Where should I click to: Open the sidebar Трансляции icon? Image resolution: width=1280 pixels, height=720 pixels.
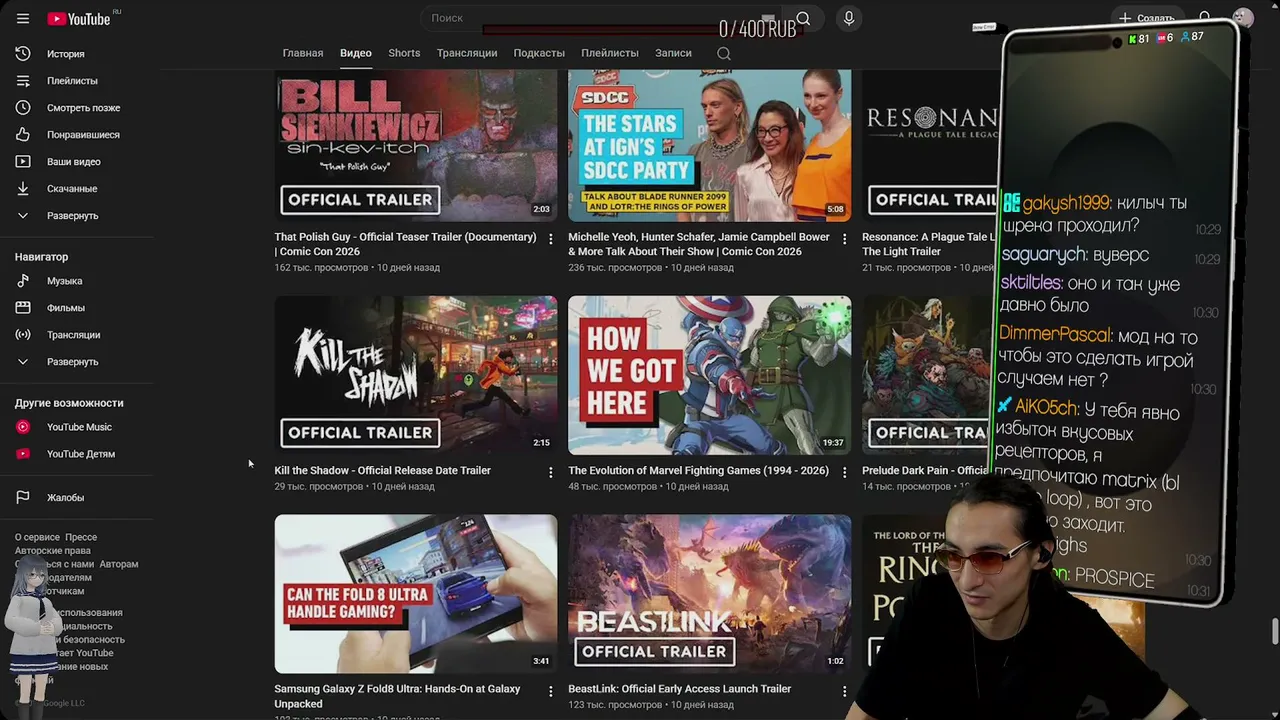pos(23,335)
